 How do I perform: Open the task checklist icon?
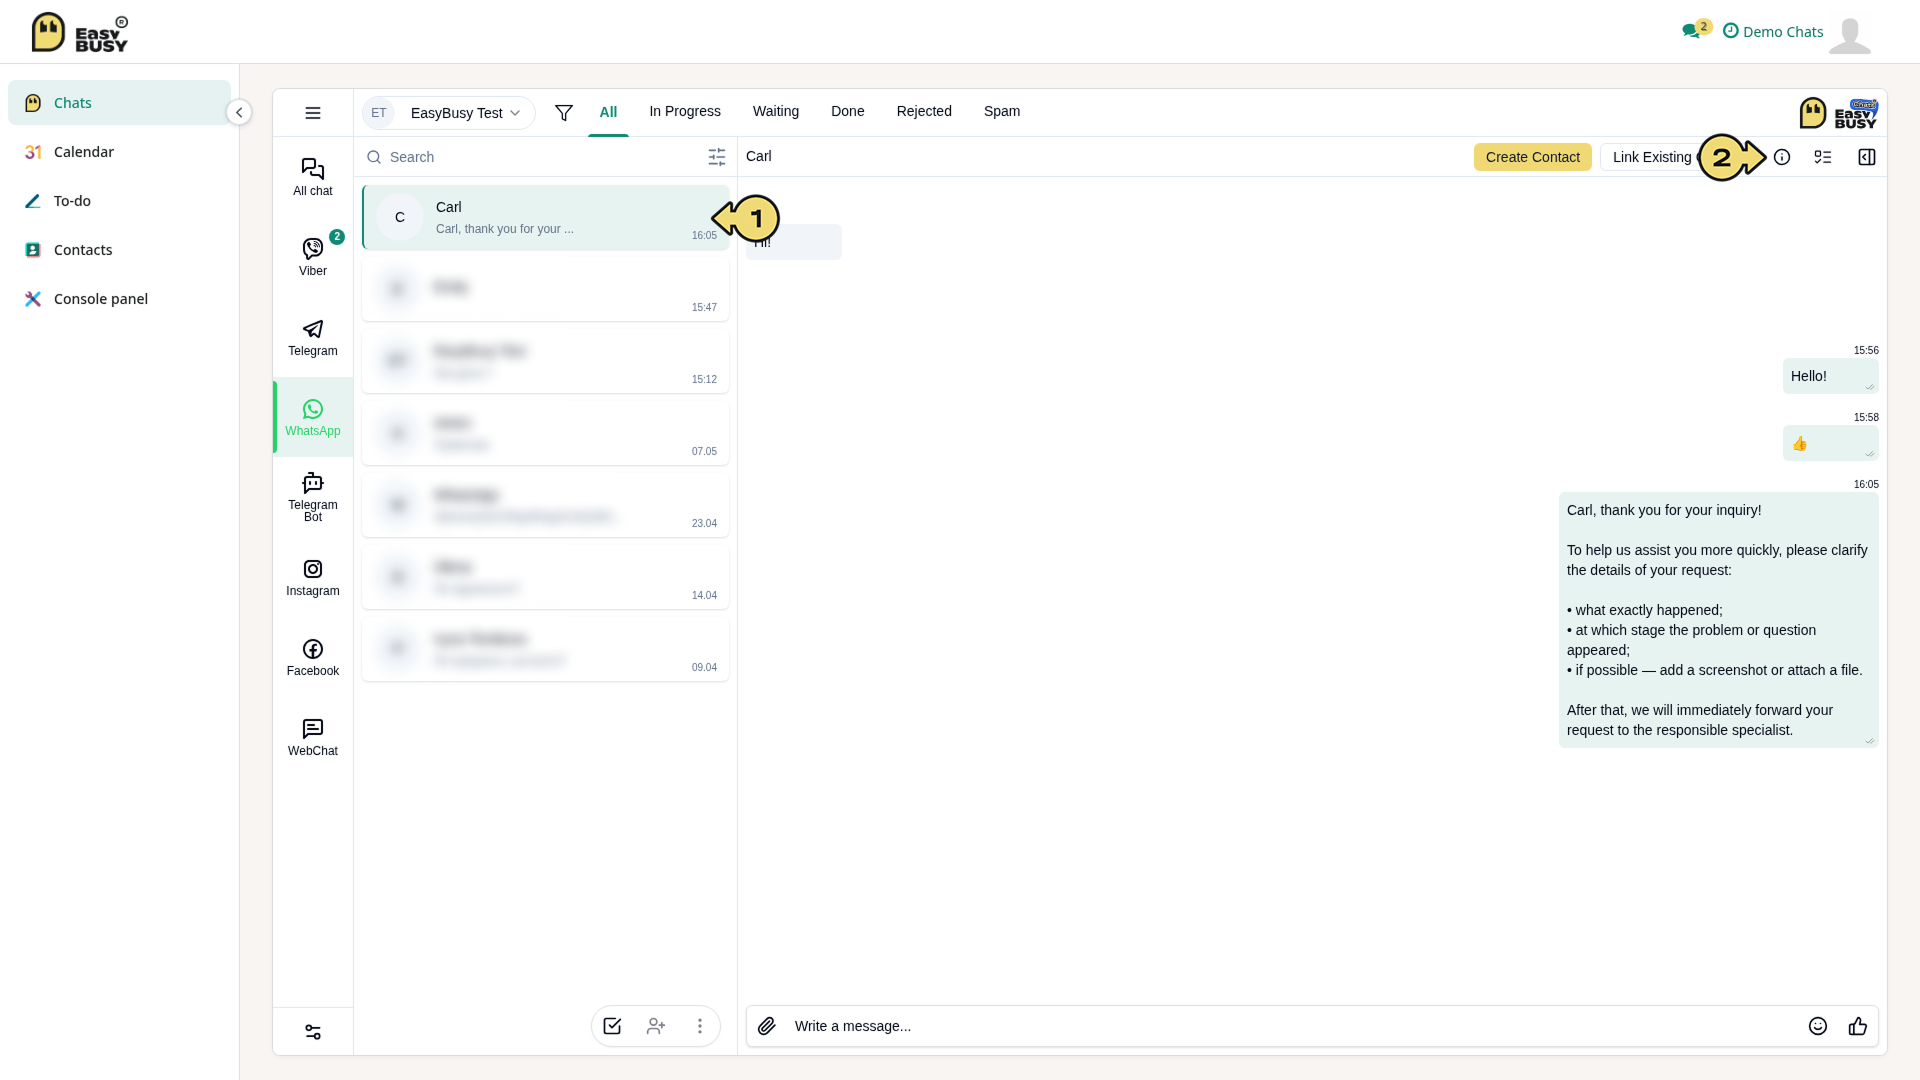tap(1823, 157)
